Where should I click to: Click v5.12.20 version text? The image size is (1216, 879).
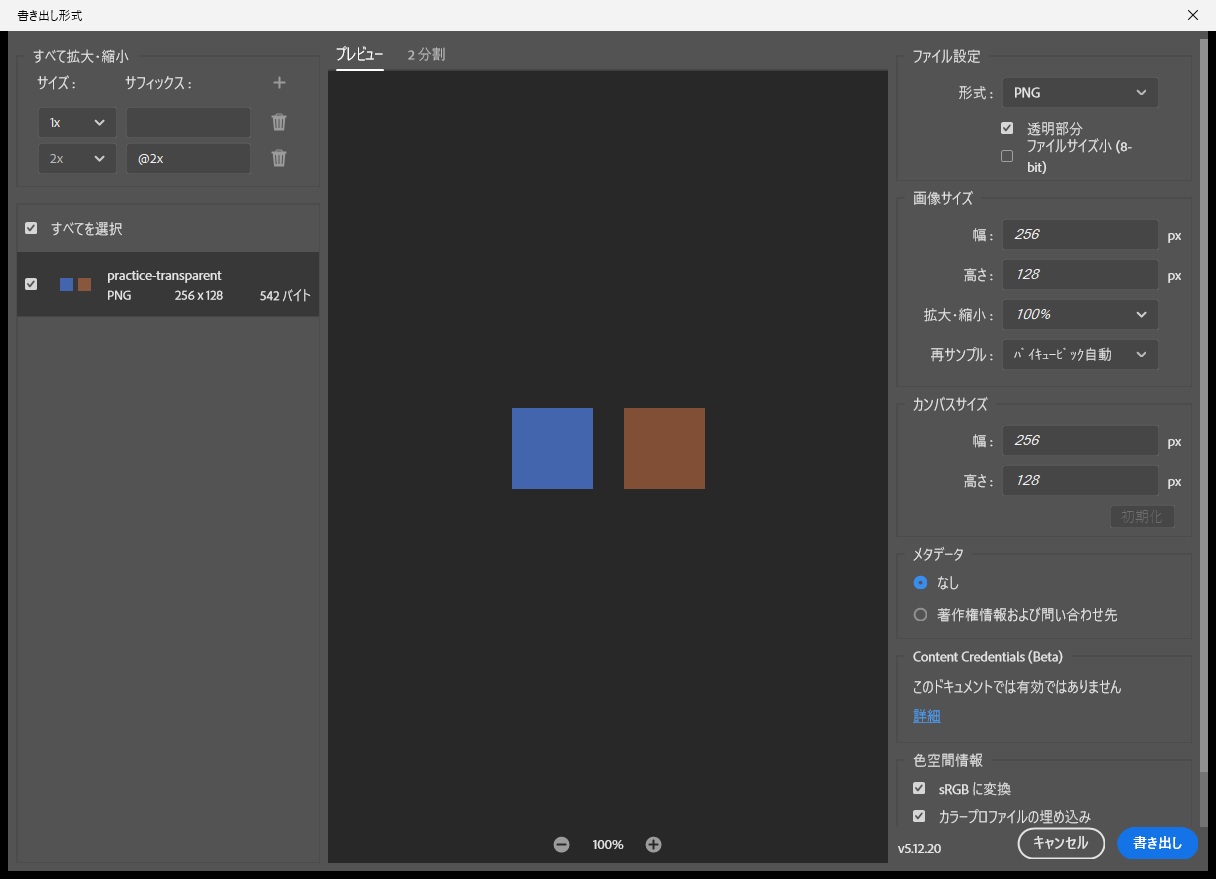point(919,848)
